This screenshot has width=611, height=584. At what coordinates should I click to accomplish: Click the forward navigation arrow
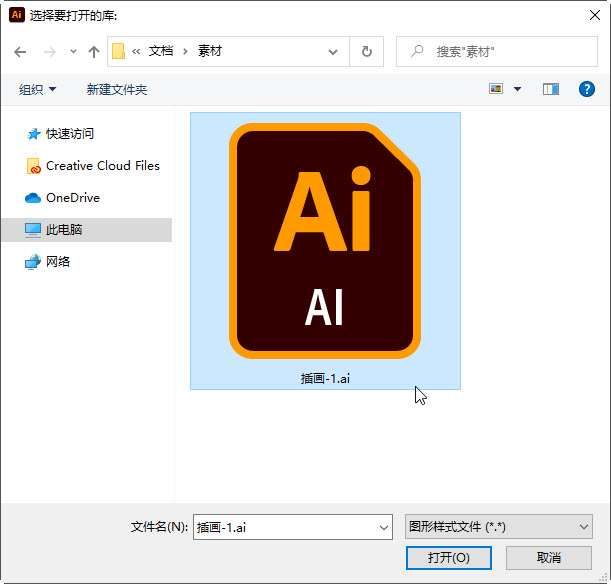point(49,52)
